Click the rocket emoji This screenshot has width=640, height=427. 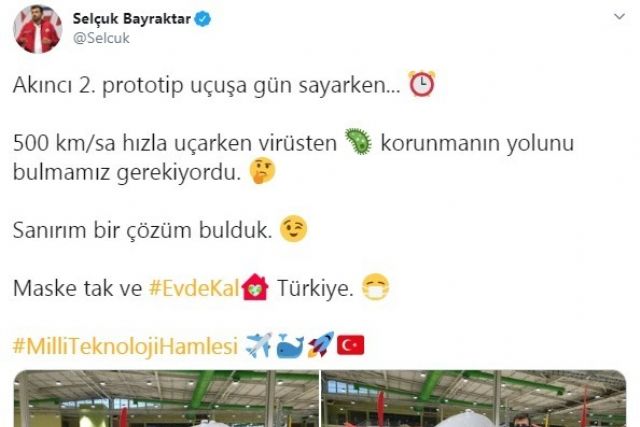click(x=321, y=345)
